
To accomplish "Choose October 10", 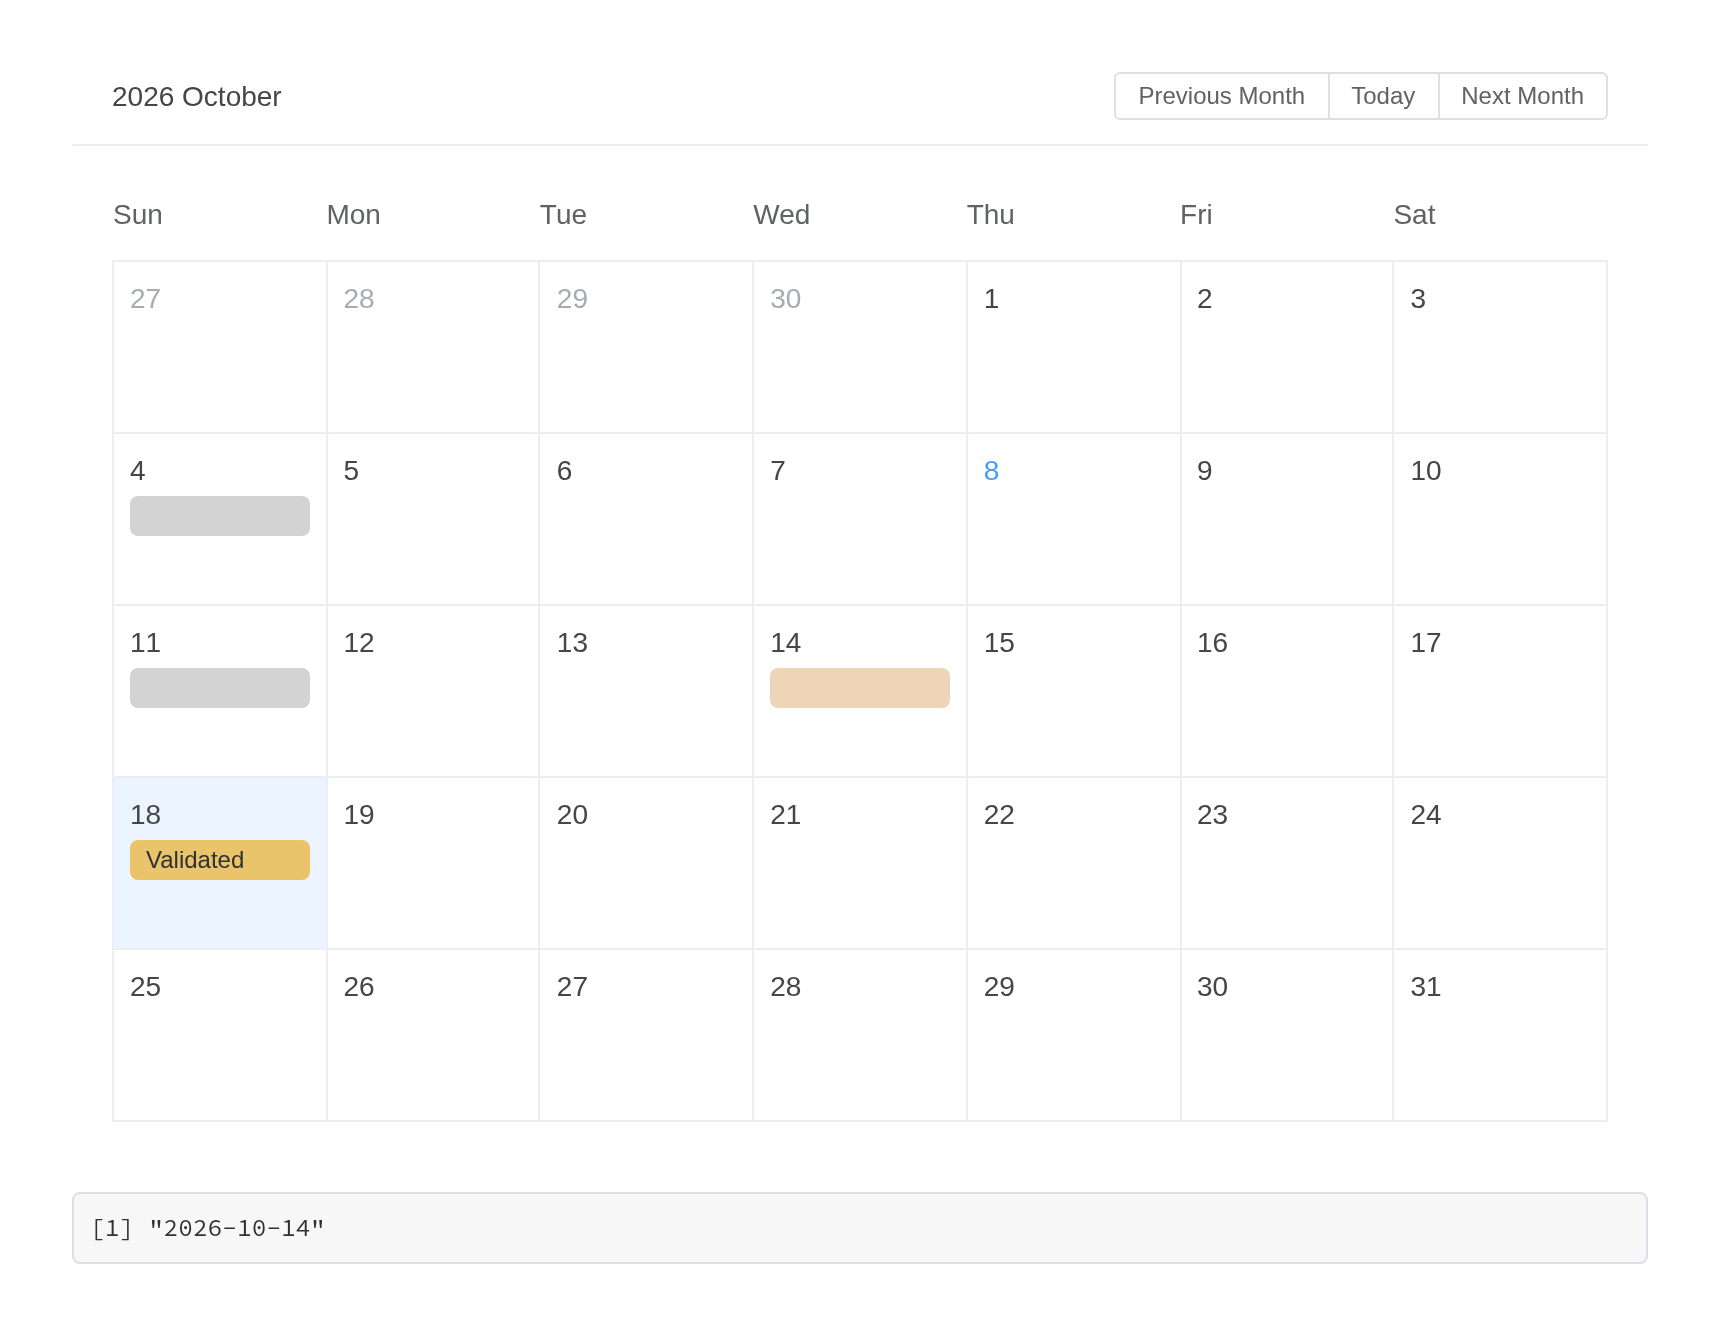I will pos(1500,519).
